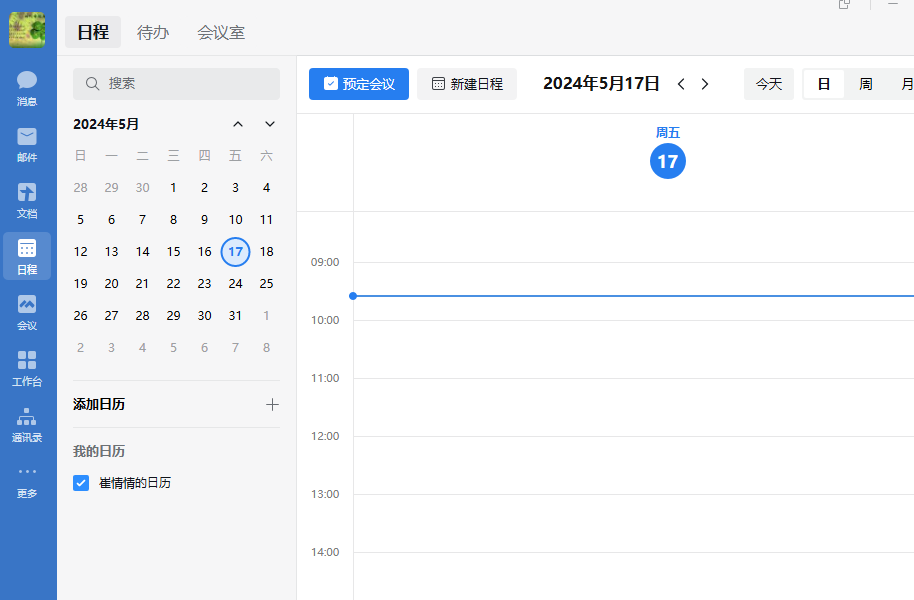
Task: Switch calendar view to 月 (Month)
Action: [x=905, y=84]
